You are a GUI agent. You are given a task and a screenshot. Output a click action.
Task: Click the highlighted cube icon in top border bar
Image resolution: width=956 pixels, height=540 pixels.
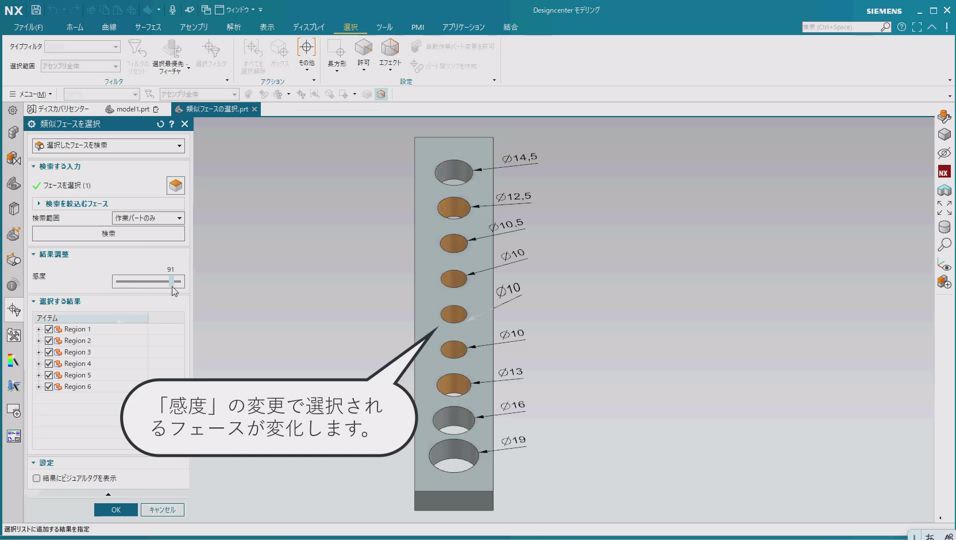tap(381, 94)
